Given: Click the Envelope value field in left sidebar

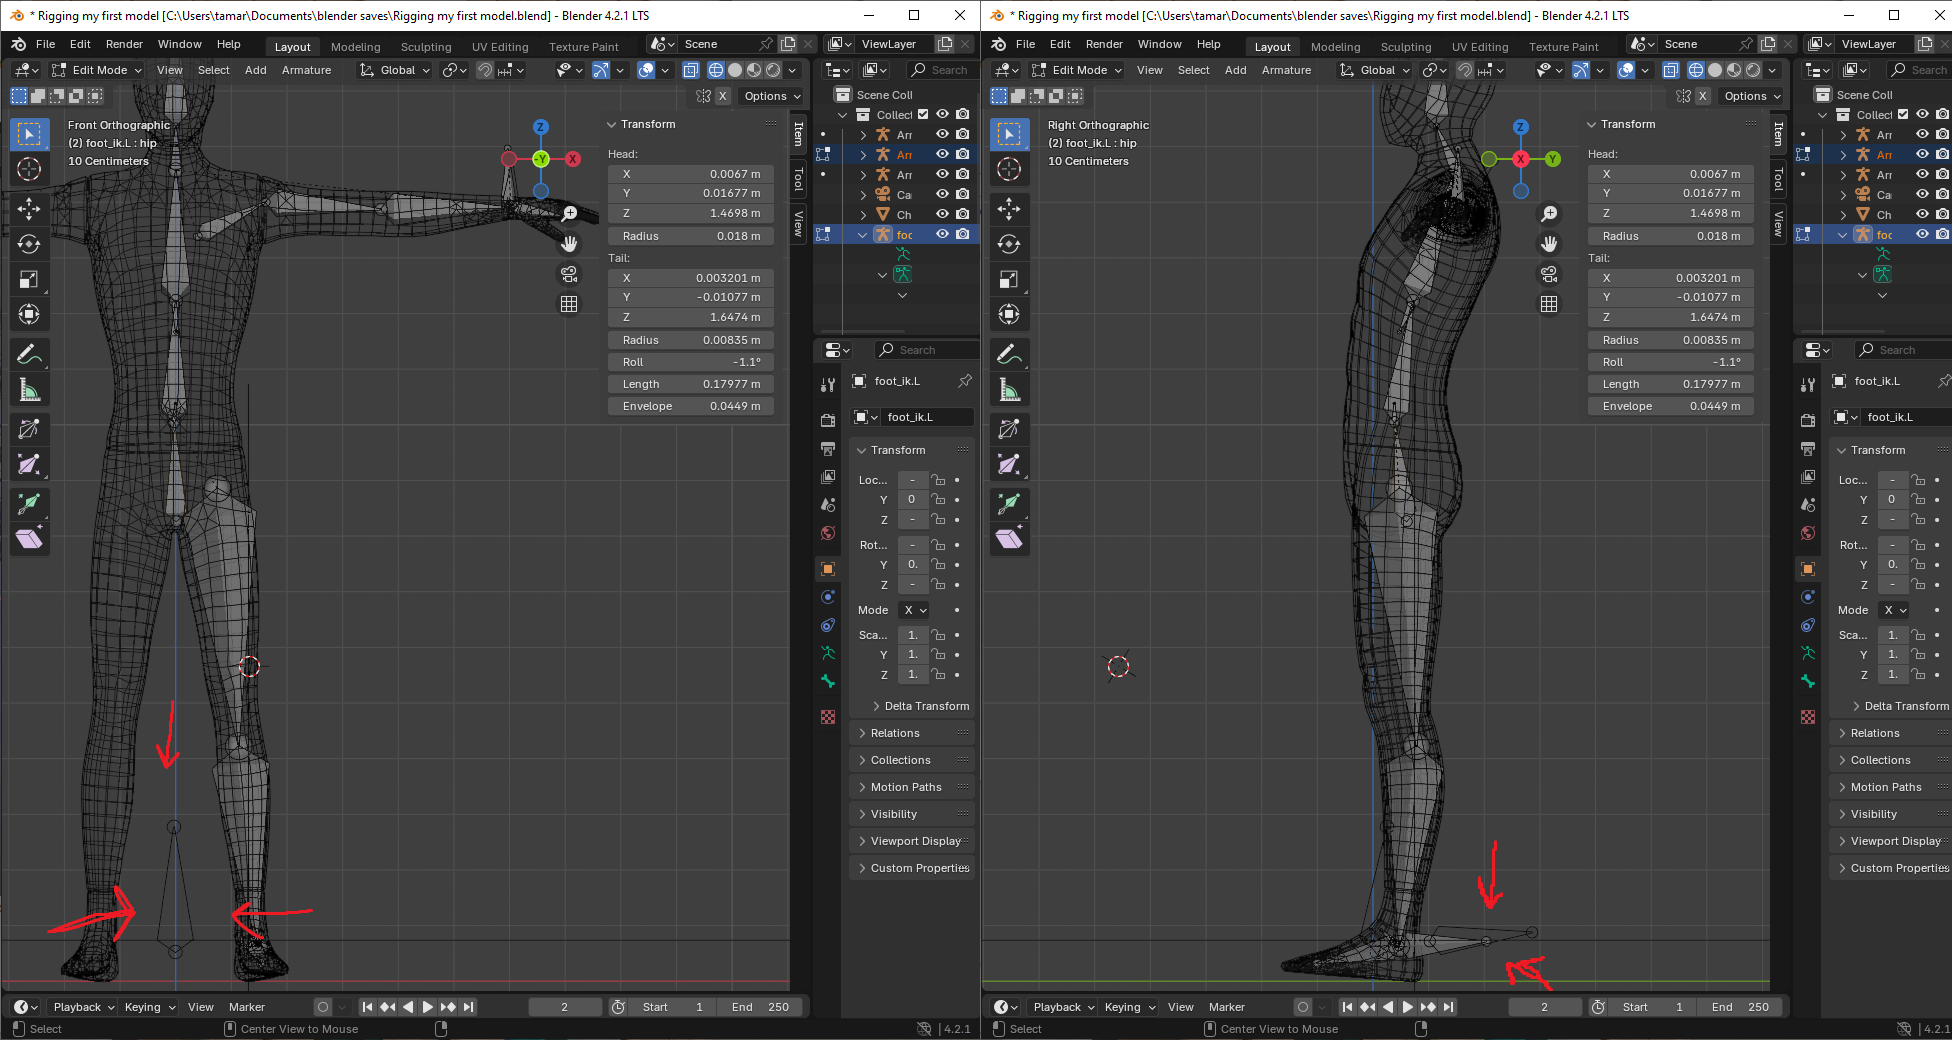Looking at the screenshot, I should coord(690,406).
